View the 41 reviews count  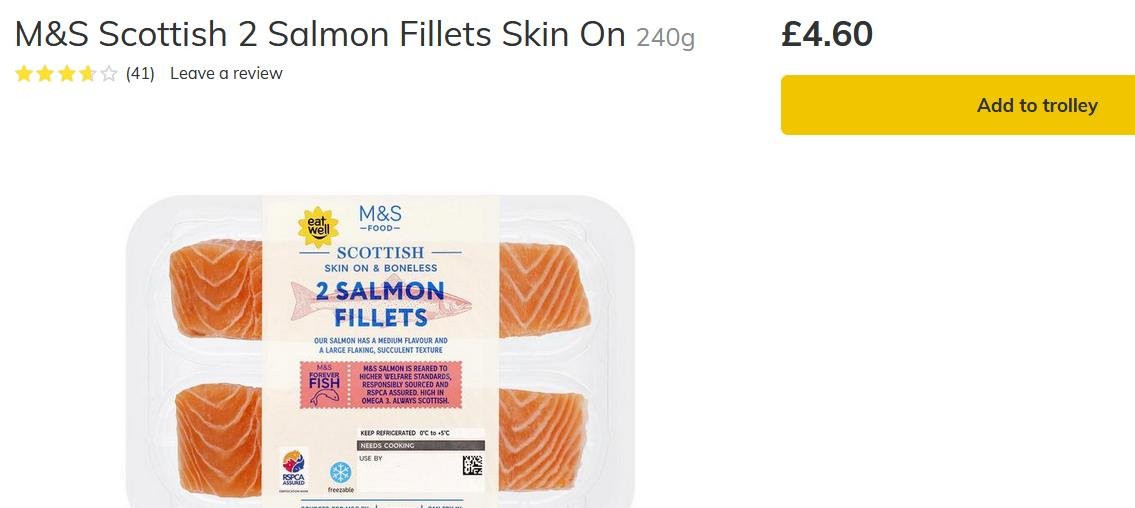[140, 73]
